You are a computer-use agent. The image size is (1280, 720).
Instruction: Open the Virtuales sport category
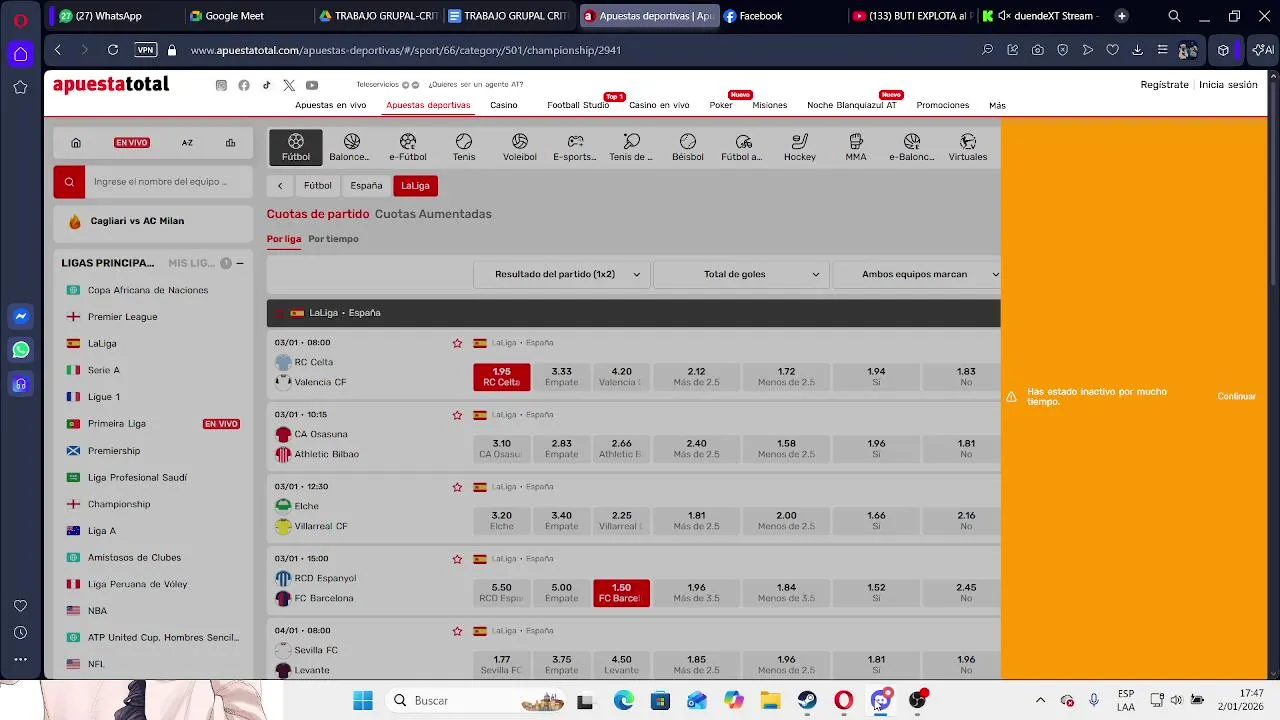[967, 147]
